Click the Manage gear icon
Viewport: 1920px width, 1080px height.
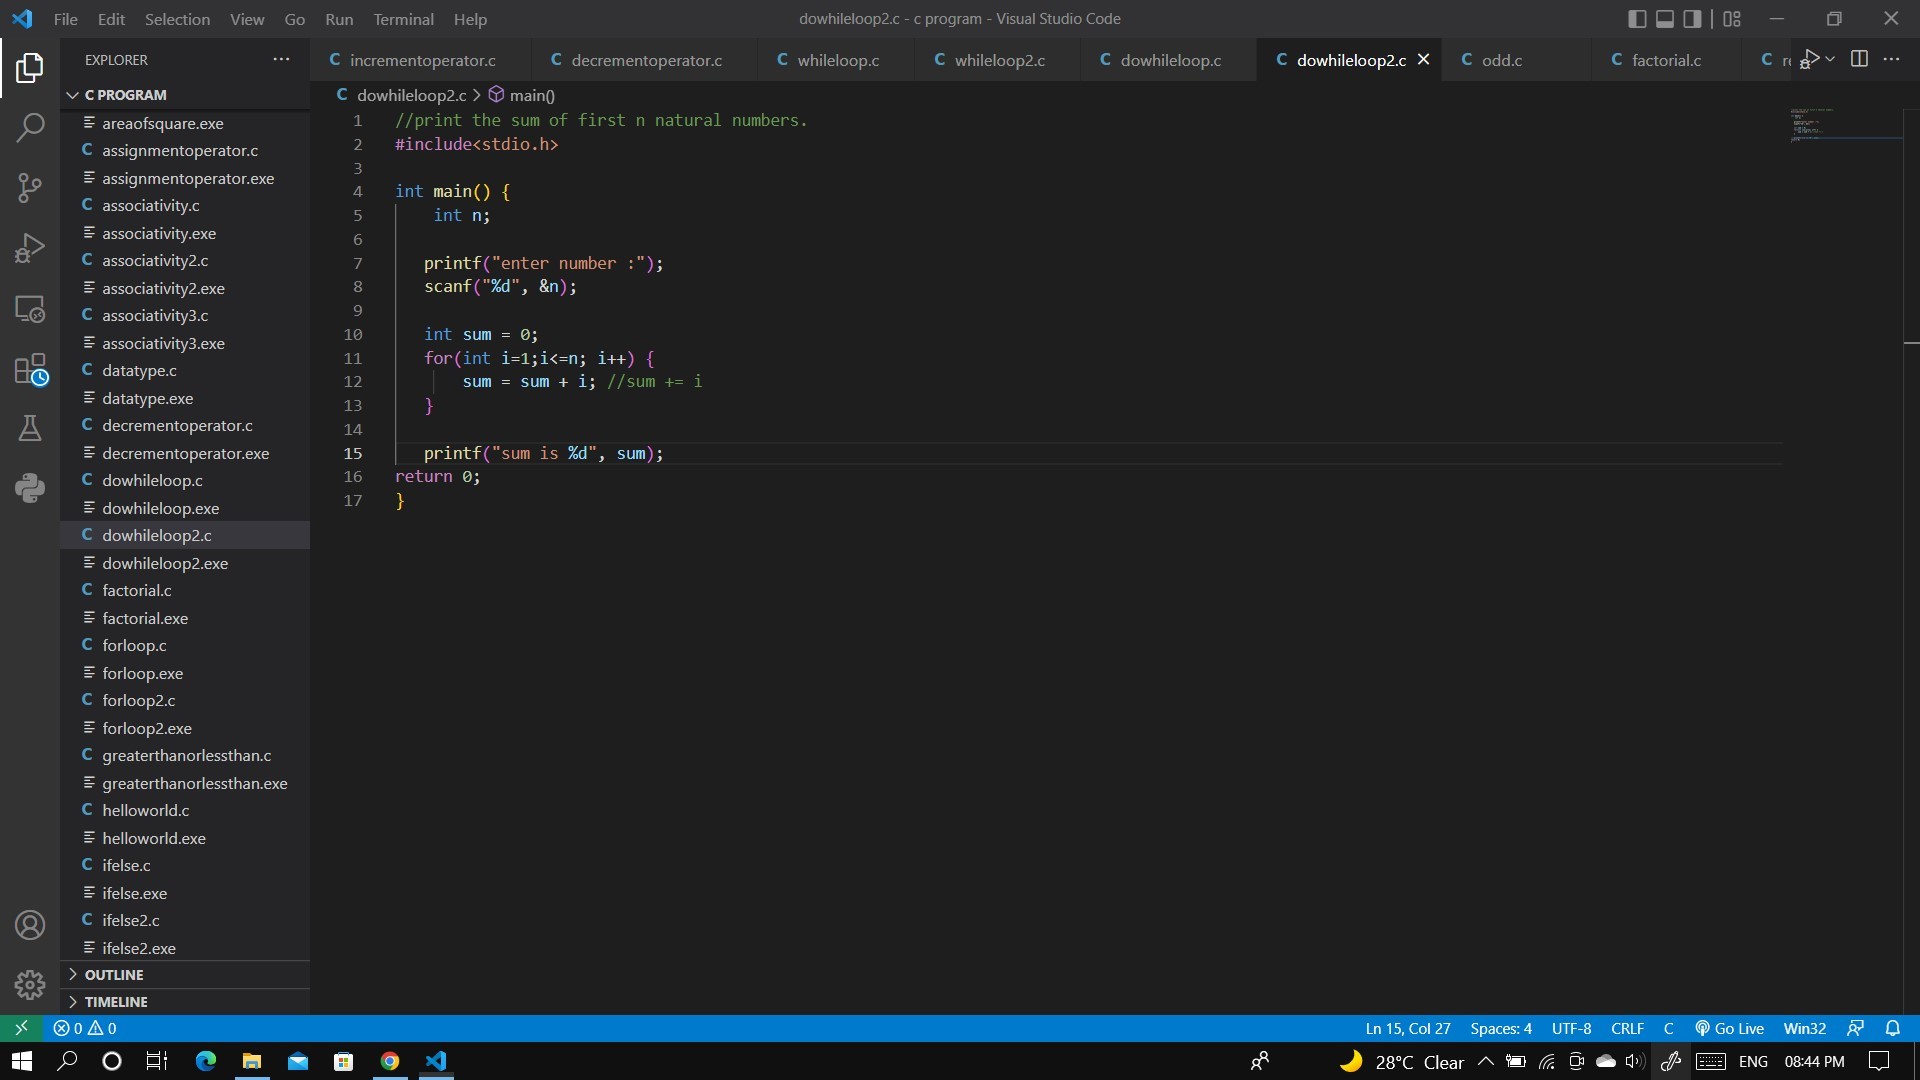click(30, 985)
